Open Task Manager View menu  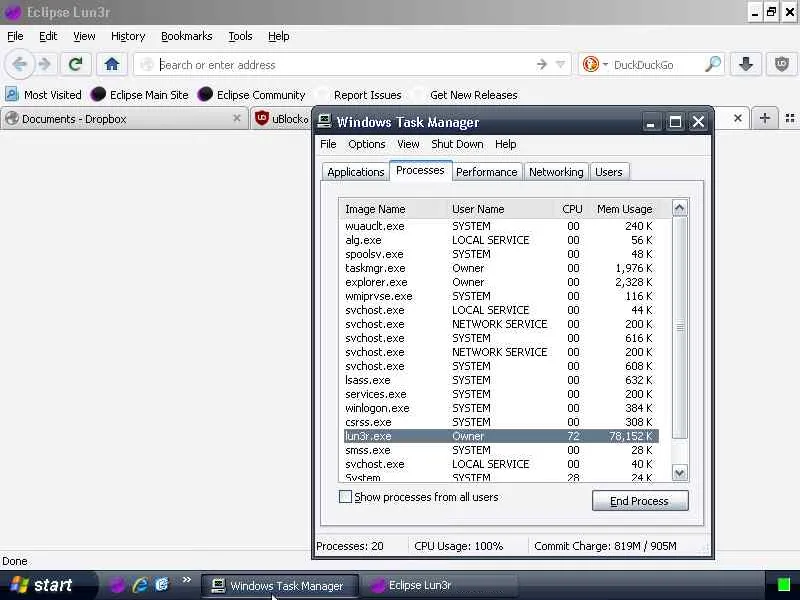click(408, 144)
